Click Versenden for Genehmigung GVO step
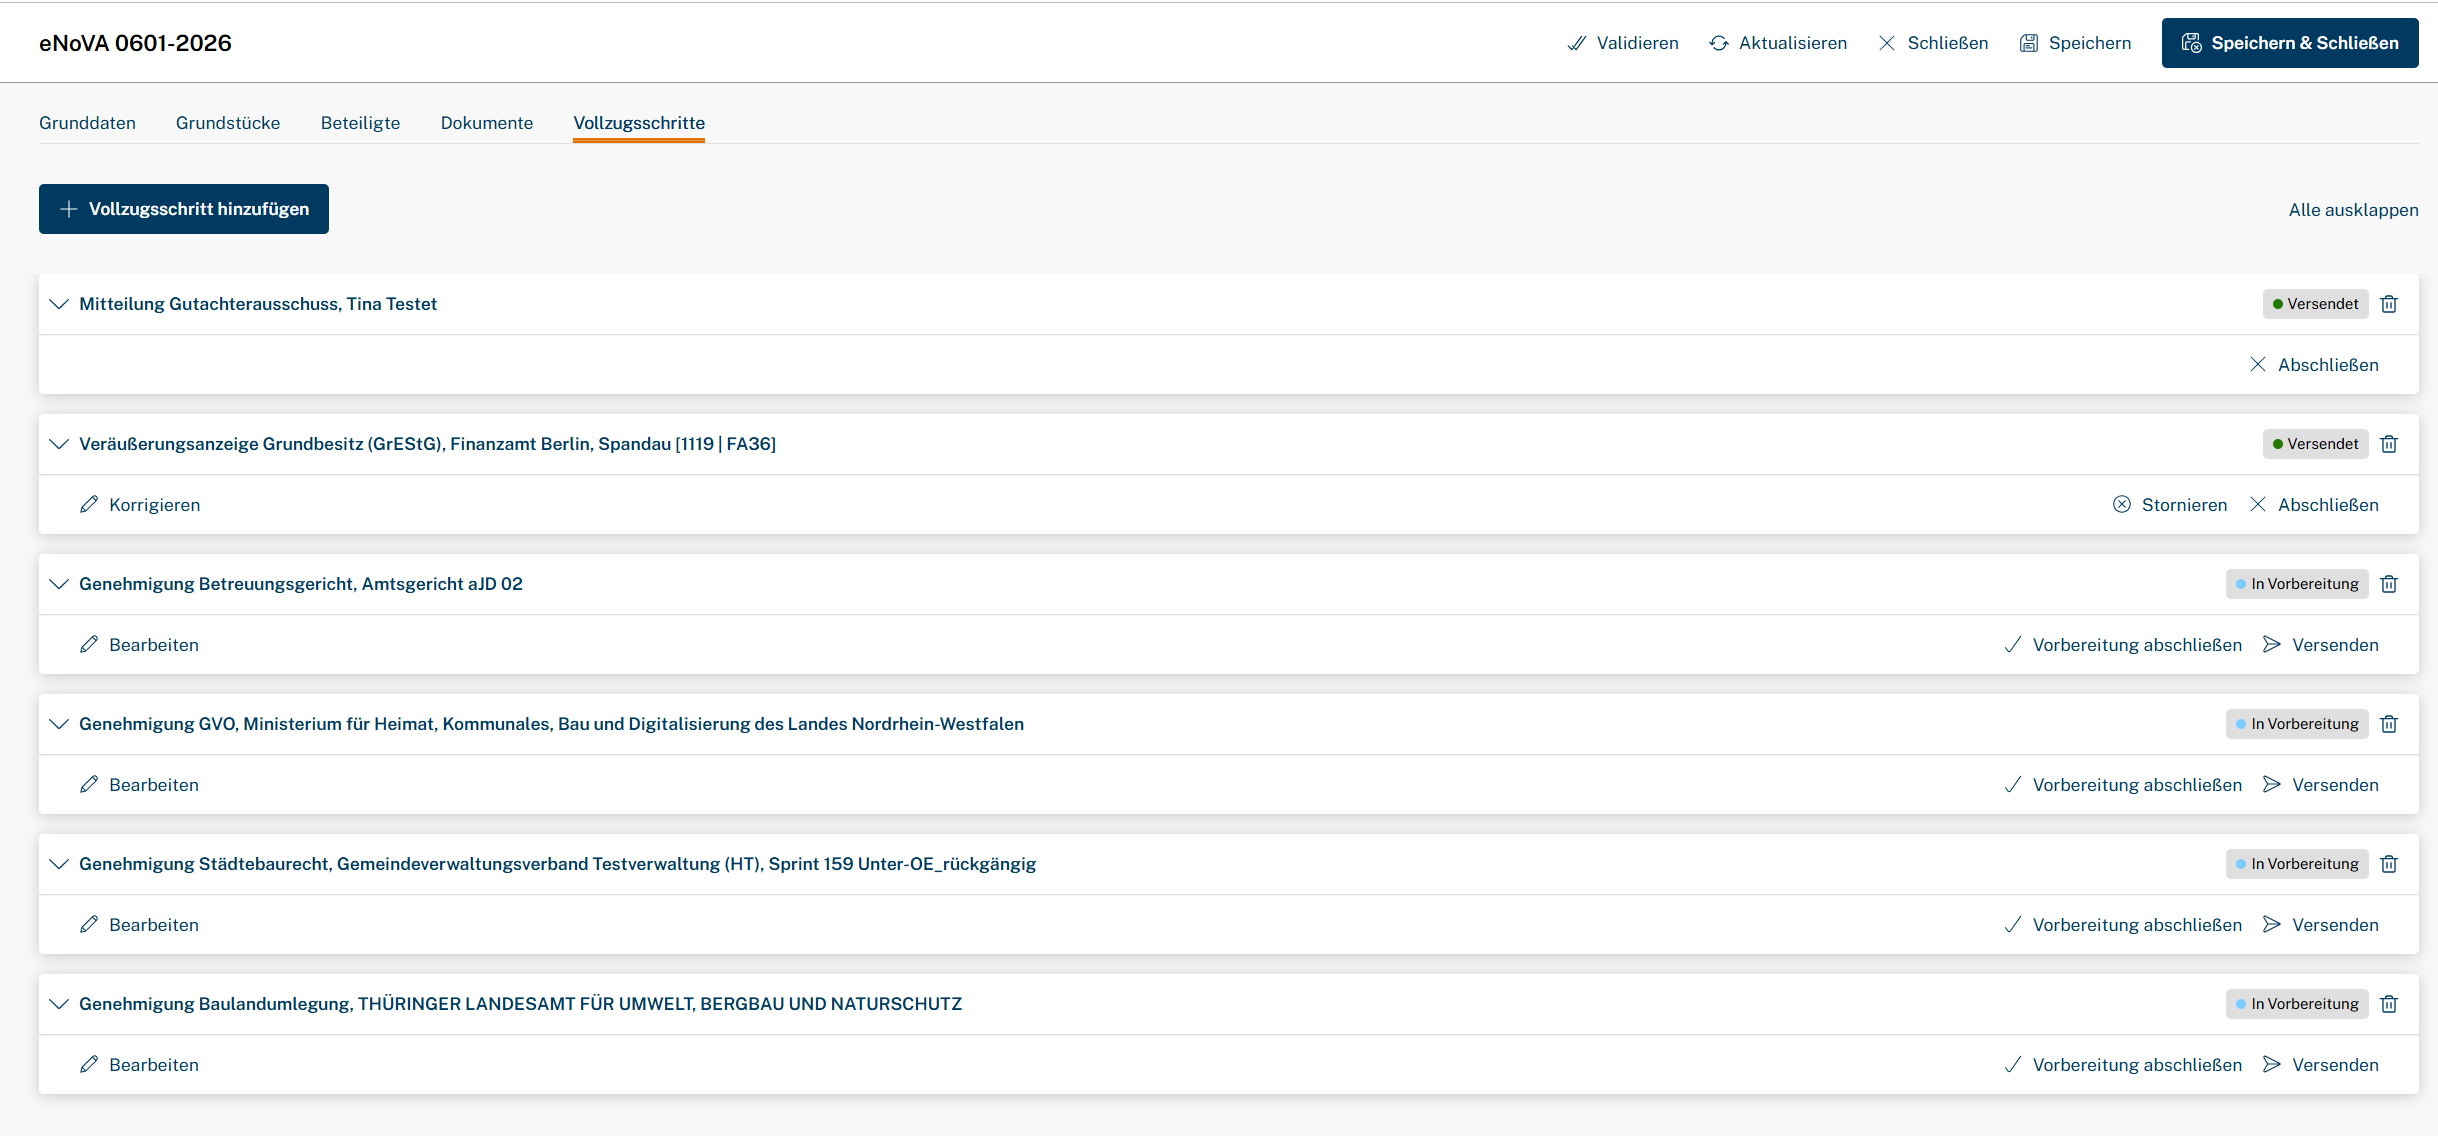Image resolution: width=2438 pixels, height=1136 pixels. coord(2321,785)
